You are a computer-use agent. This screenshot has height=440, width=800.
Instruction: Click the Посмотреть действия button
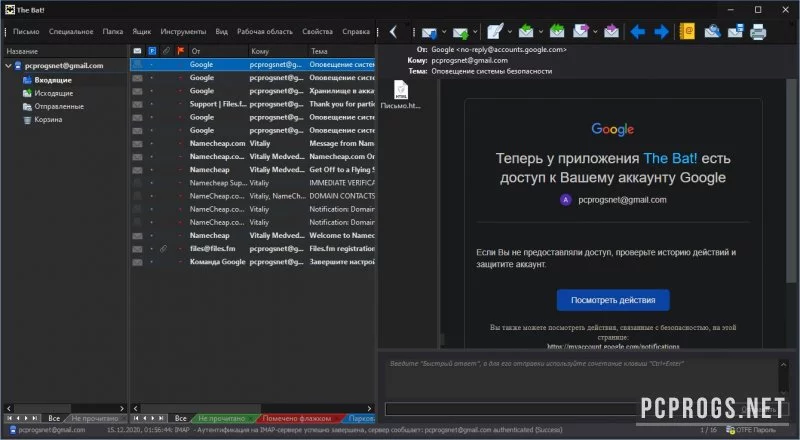613,300
